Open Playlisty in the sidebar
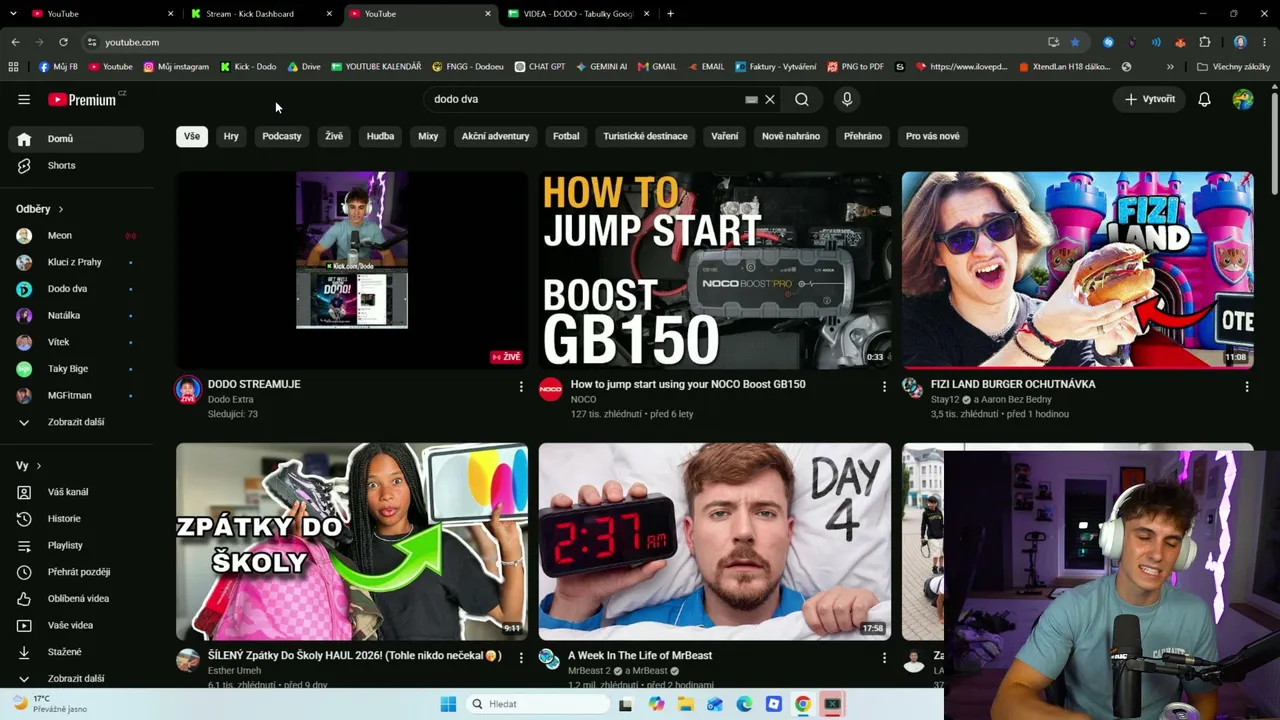Image resolution: width=1280 pixels, height=720 pixels. click(x=76, y=545)
